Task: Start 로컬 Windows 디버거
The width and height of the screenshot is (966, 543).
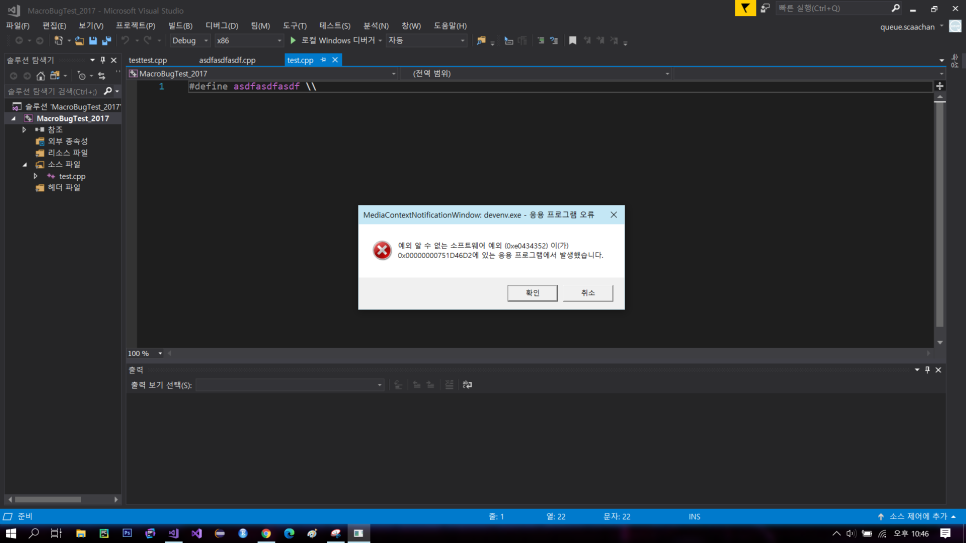Action: [336, 41]
